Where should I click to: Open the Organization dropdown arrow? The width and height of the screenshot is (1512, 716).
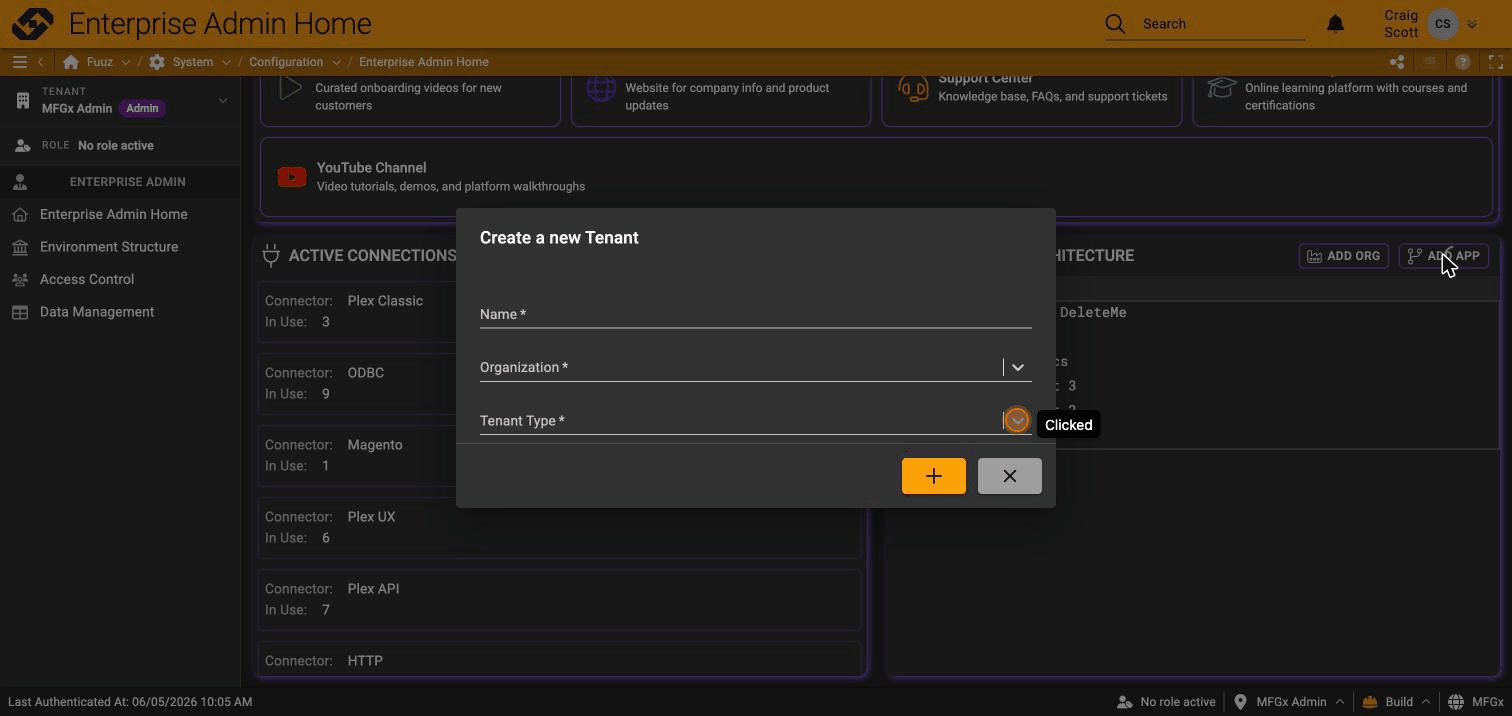pyautogui.click(x=1017, y=367)
